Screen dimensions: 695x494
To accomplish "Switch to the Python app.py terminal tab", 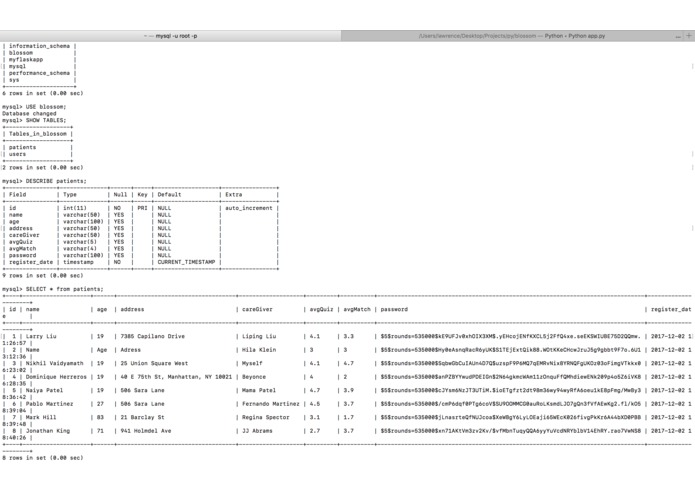I will [511, 36].
